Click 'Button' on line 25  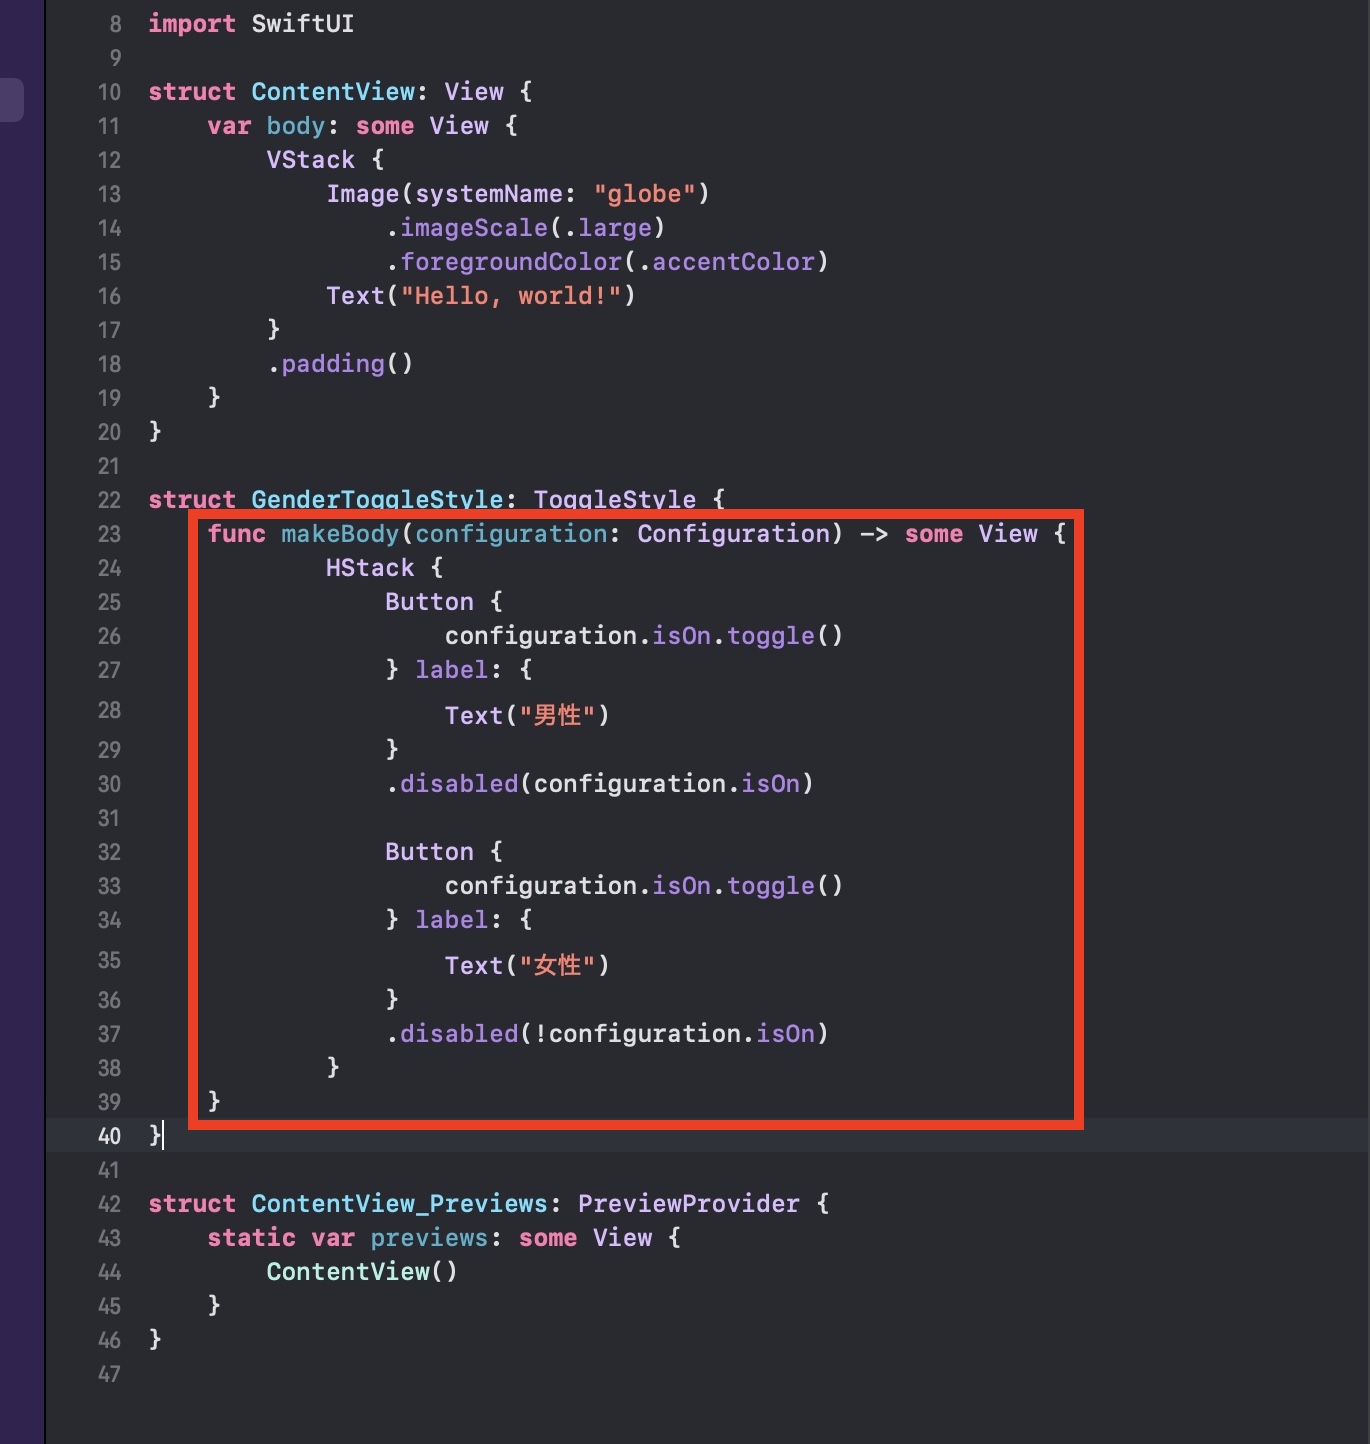429,602
